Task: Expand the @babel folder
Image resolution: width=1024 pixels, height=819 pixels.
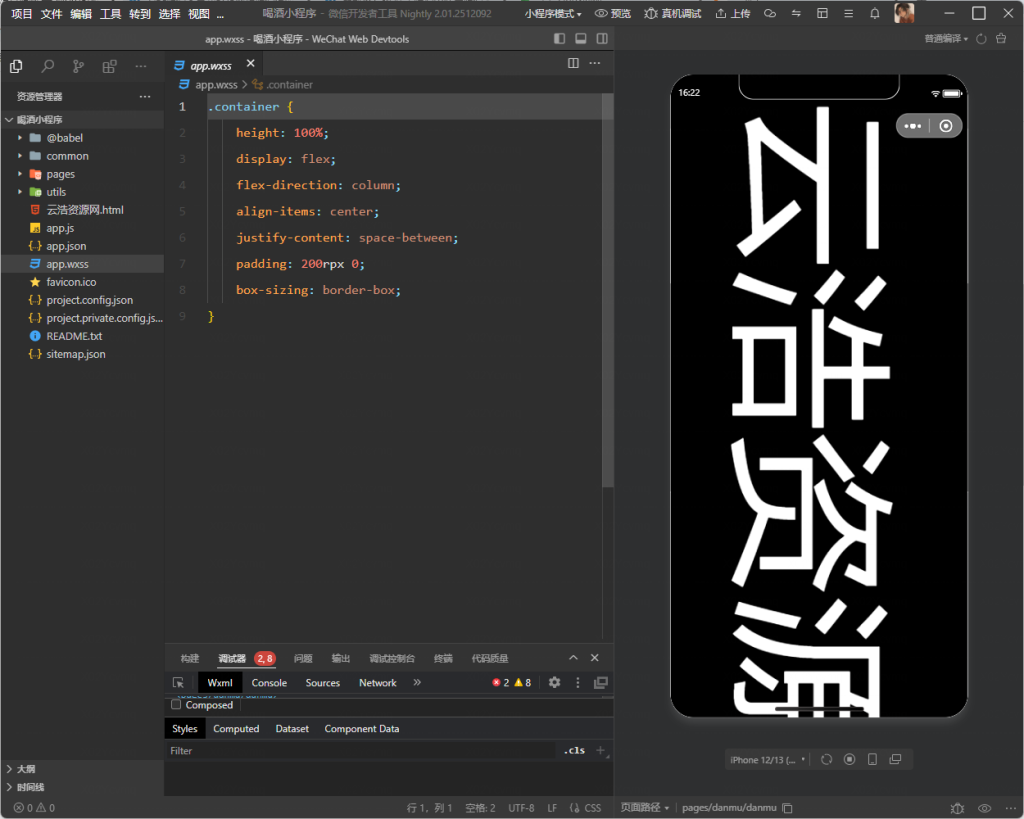Action: click(20, 138)
